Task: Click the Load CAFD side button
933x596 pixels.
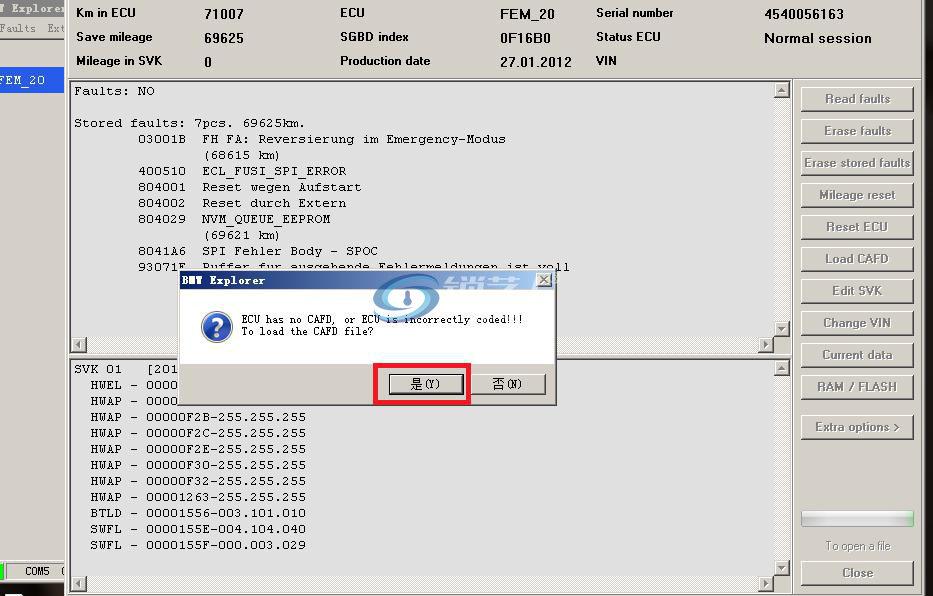Action: tap(857, 259)
